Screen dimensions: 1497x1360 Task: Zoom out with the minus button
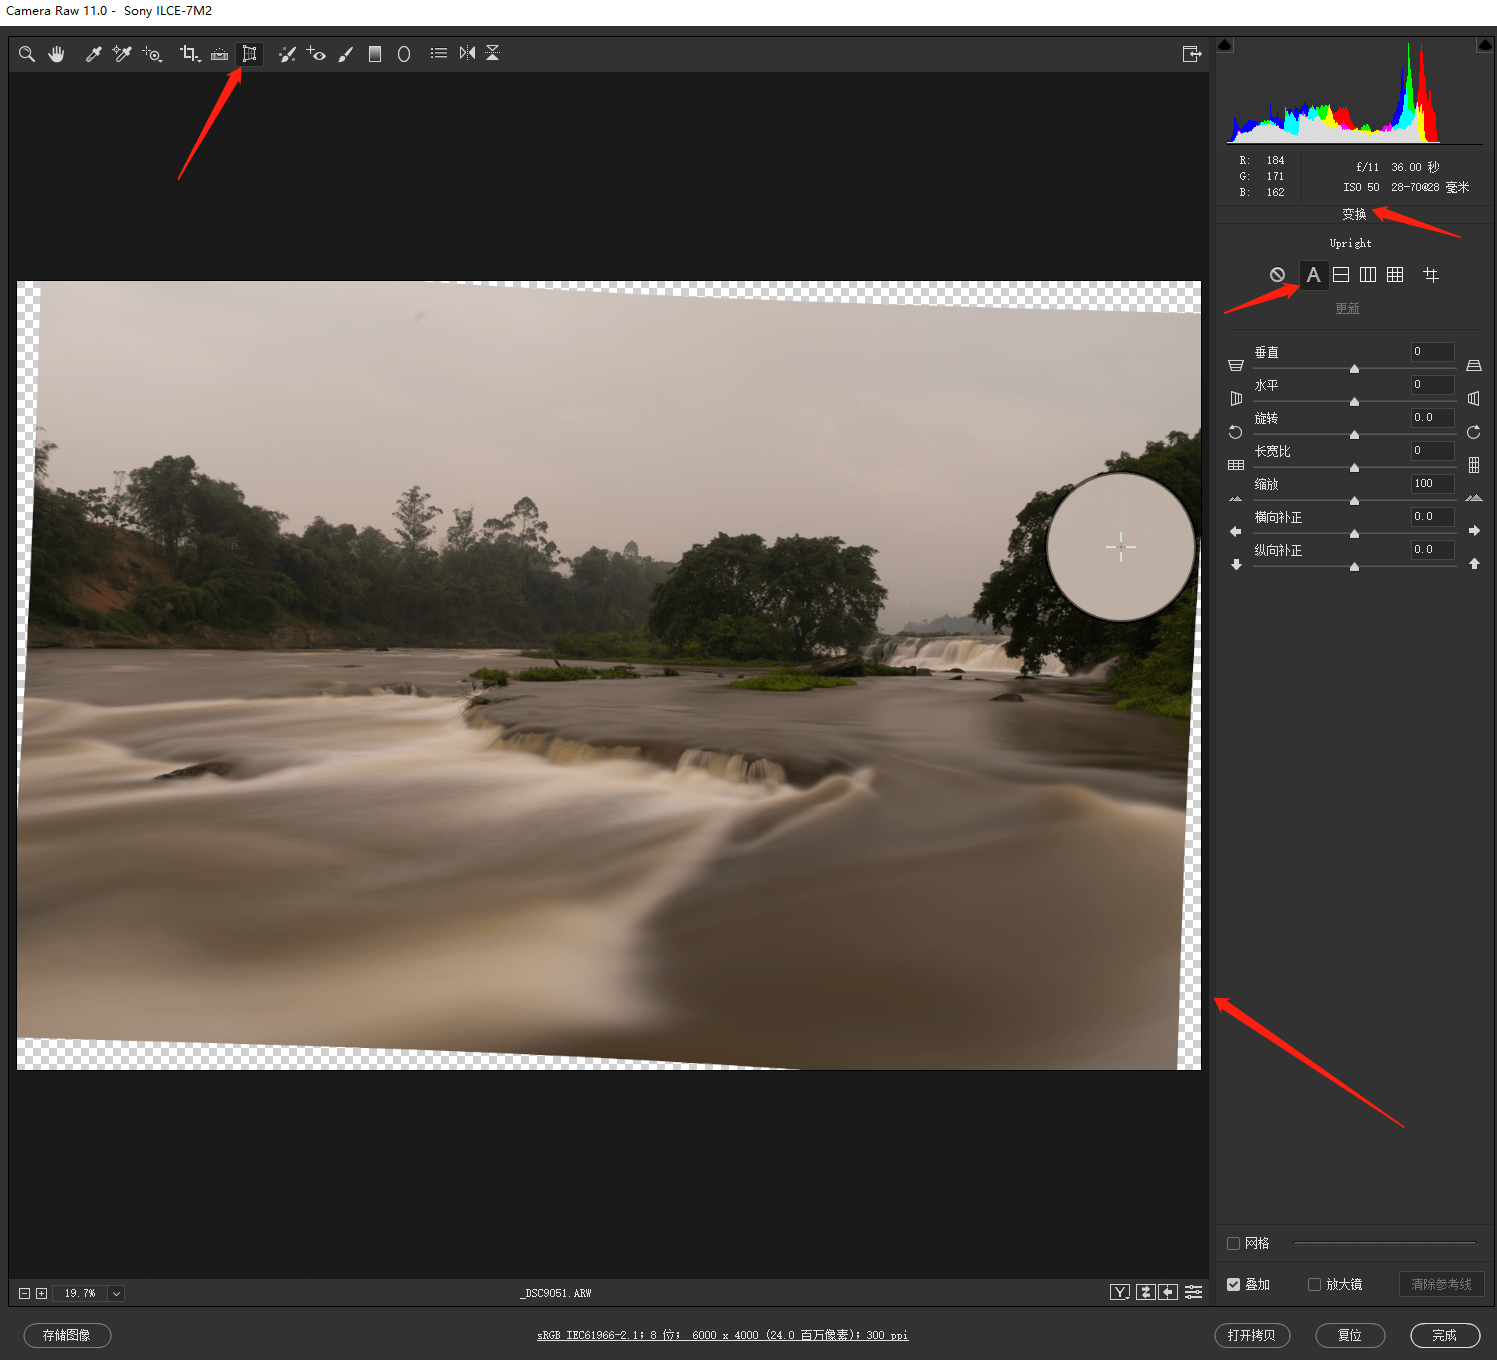25,1293
